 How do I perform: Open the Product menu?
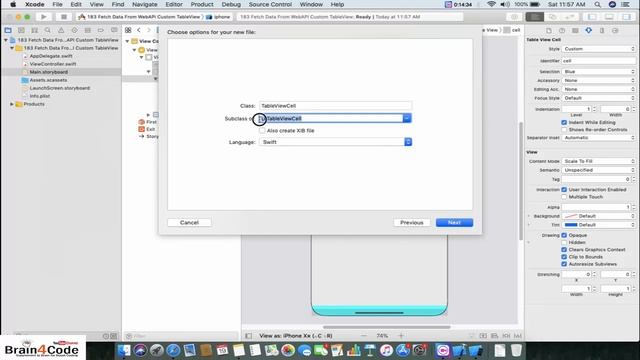pyautogui.click(x=202, y=4)
